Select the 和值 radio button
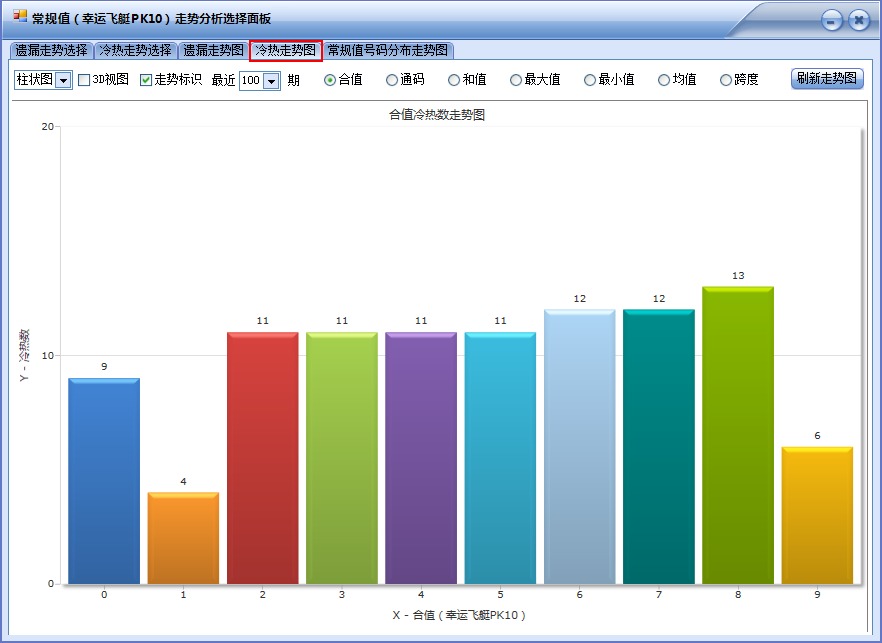 click(x=454, y=80)
